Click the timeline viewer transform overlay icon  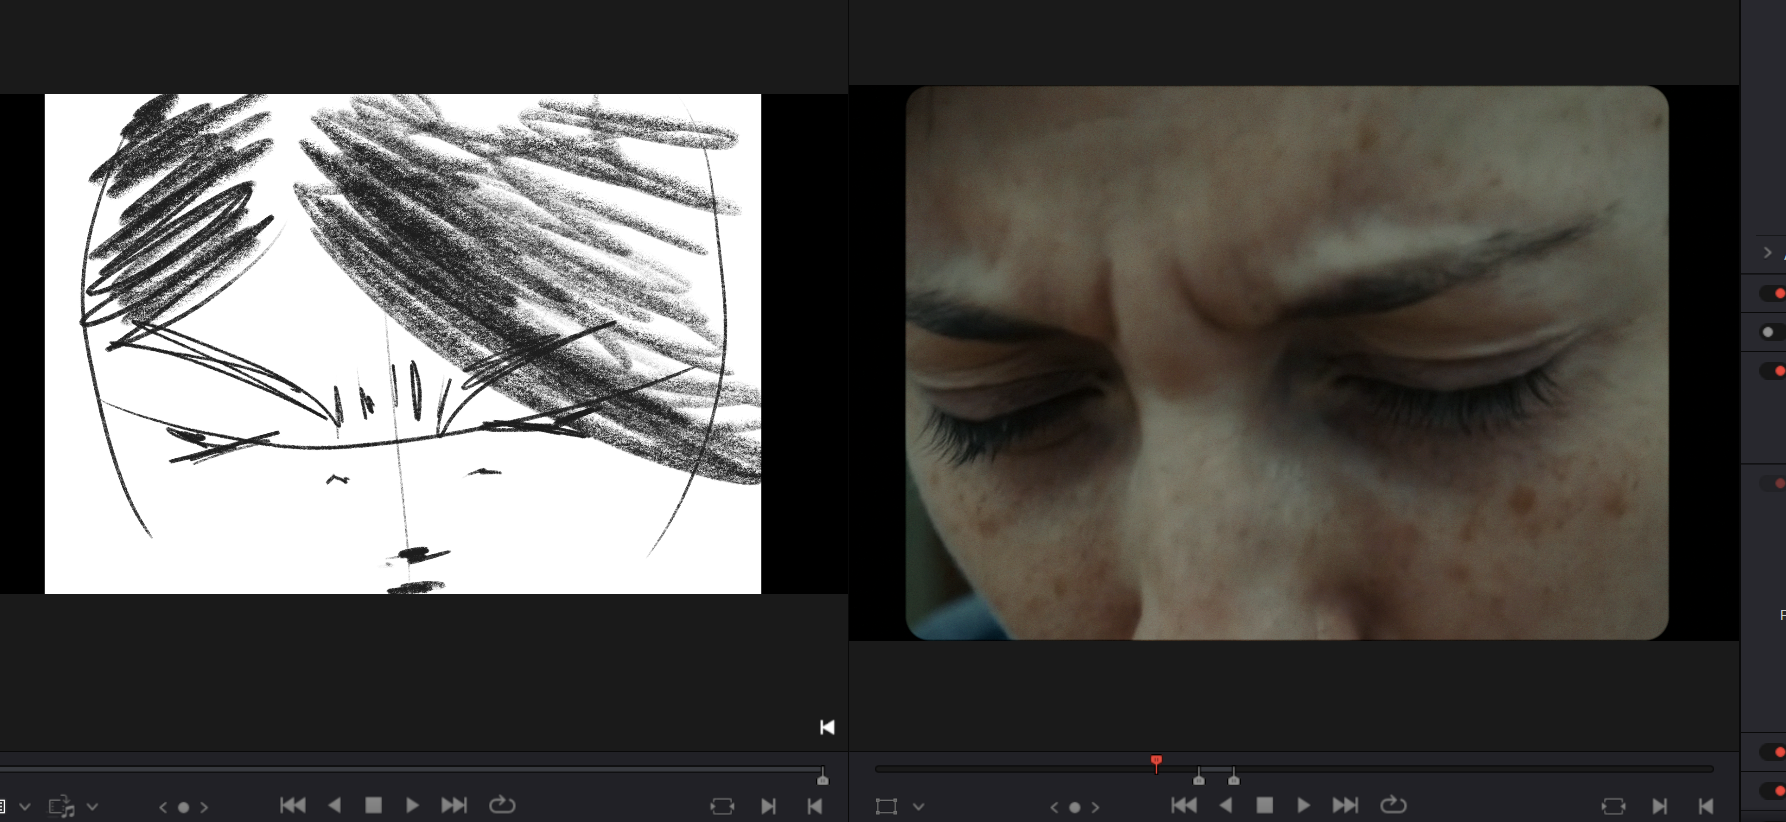(x=886, y=806)
